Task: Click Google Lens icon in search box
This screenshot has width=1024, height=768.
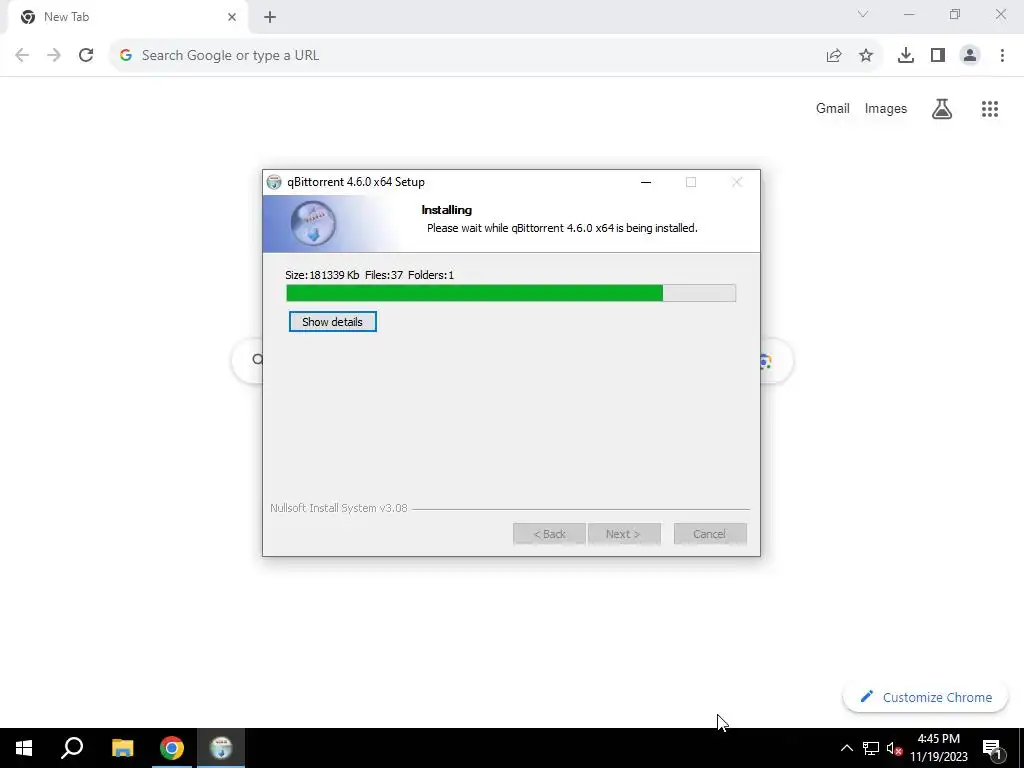Action: point(765,361)
